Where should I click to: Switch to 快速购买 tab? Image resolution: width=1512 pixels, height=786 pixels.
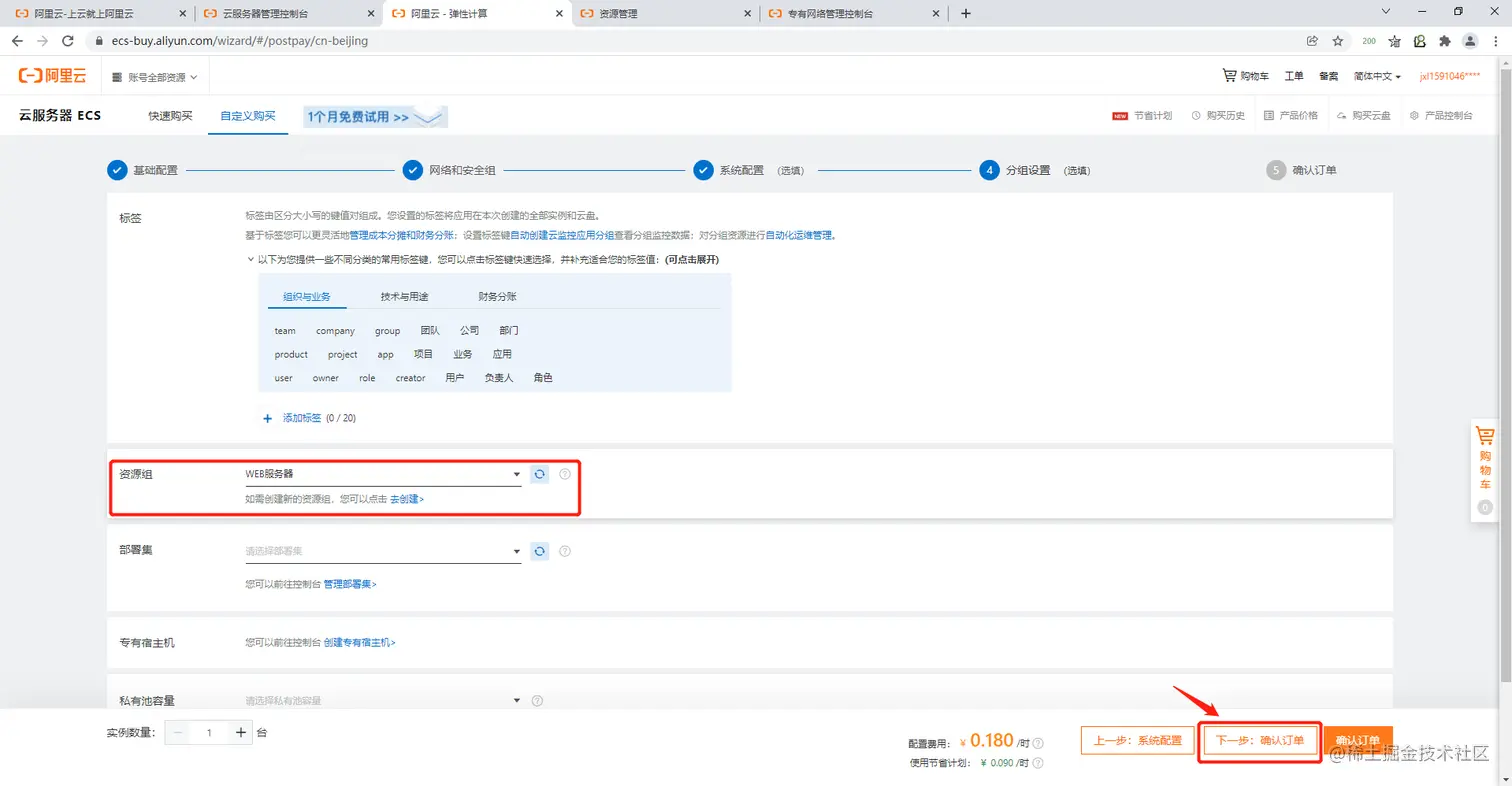pyautogui.click(x=170, y=116)
